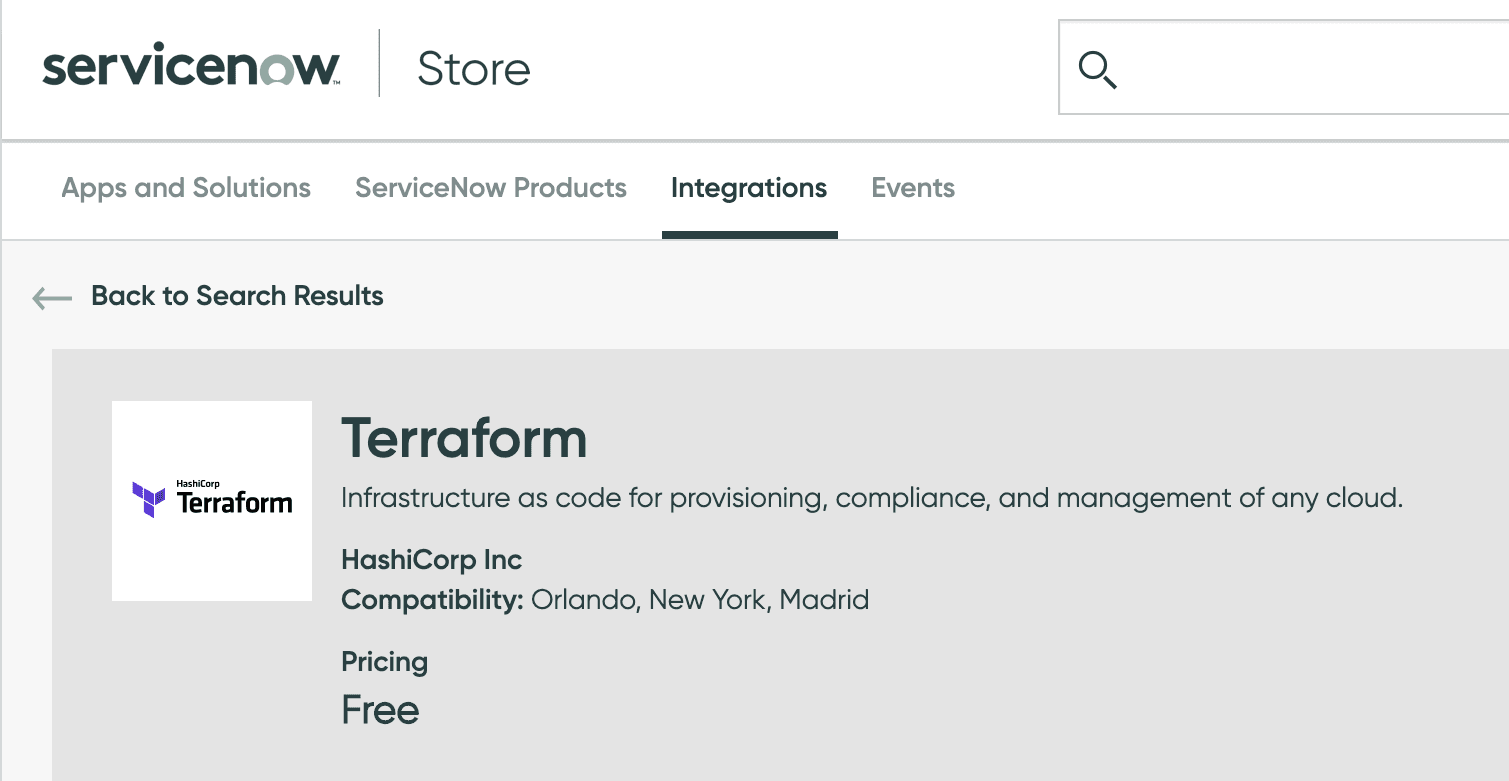The image size is (1509, 781).
Task: Click the Pricing label
Action: (385, 662)
